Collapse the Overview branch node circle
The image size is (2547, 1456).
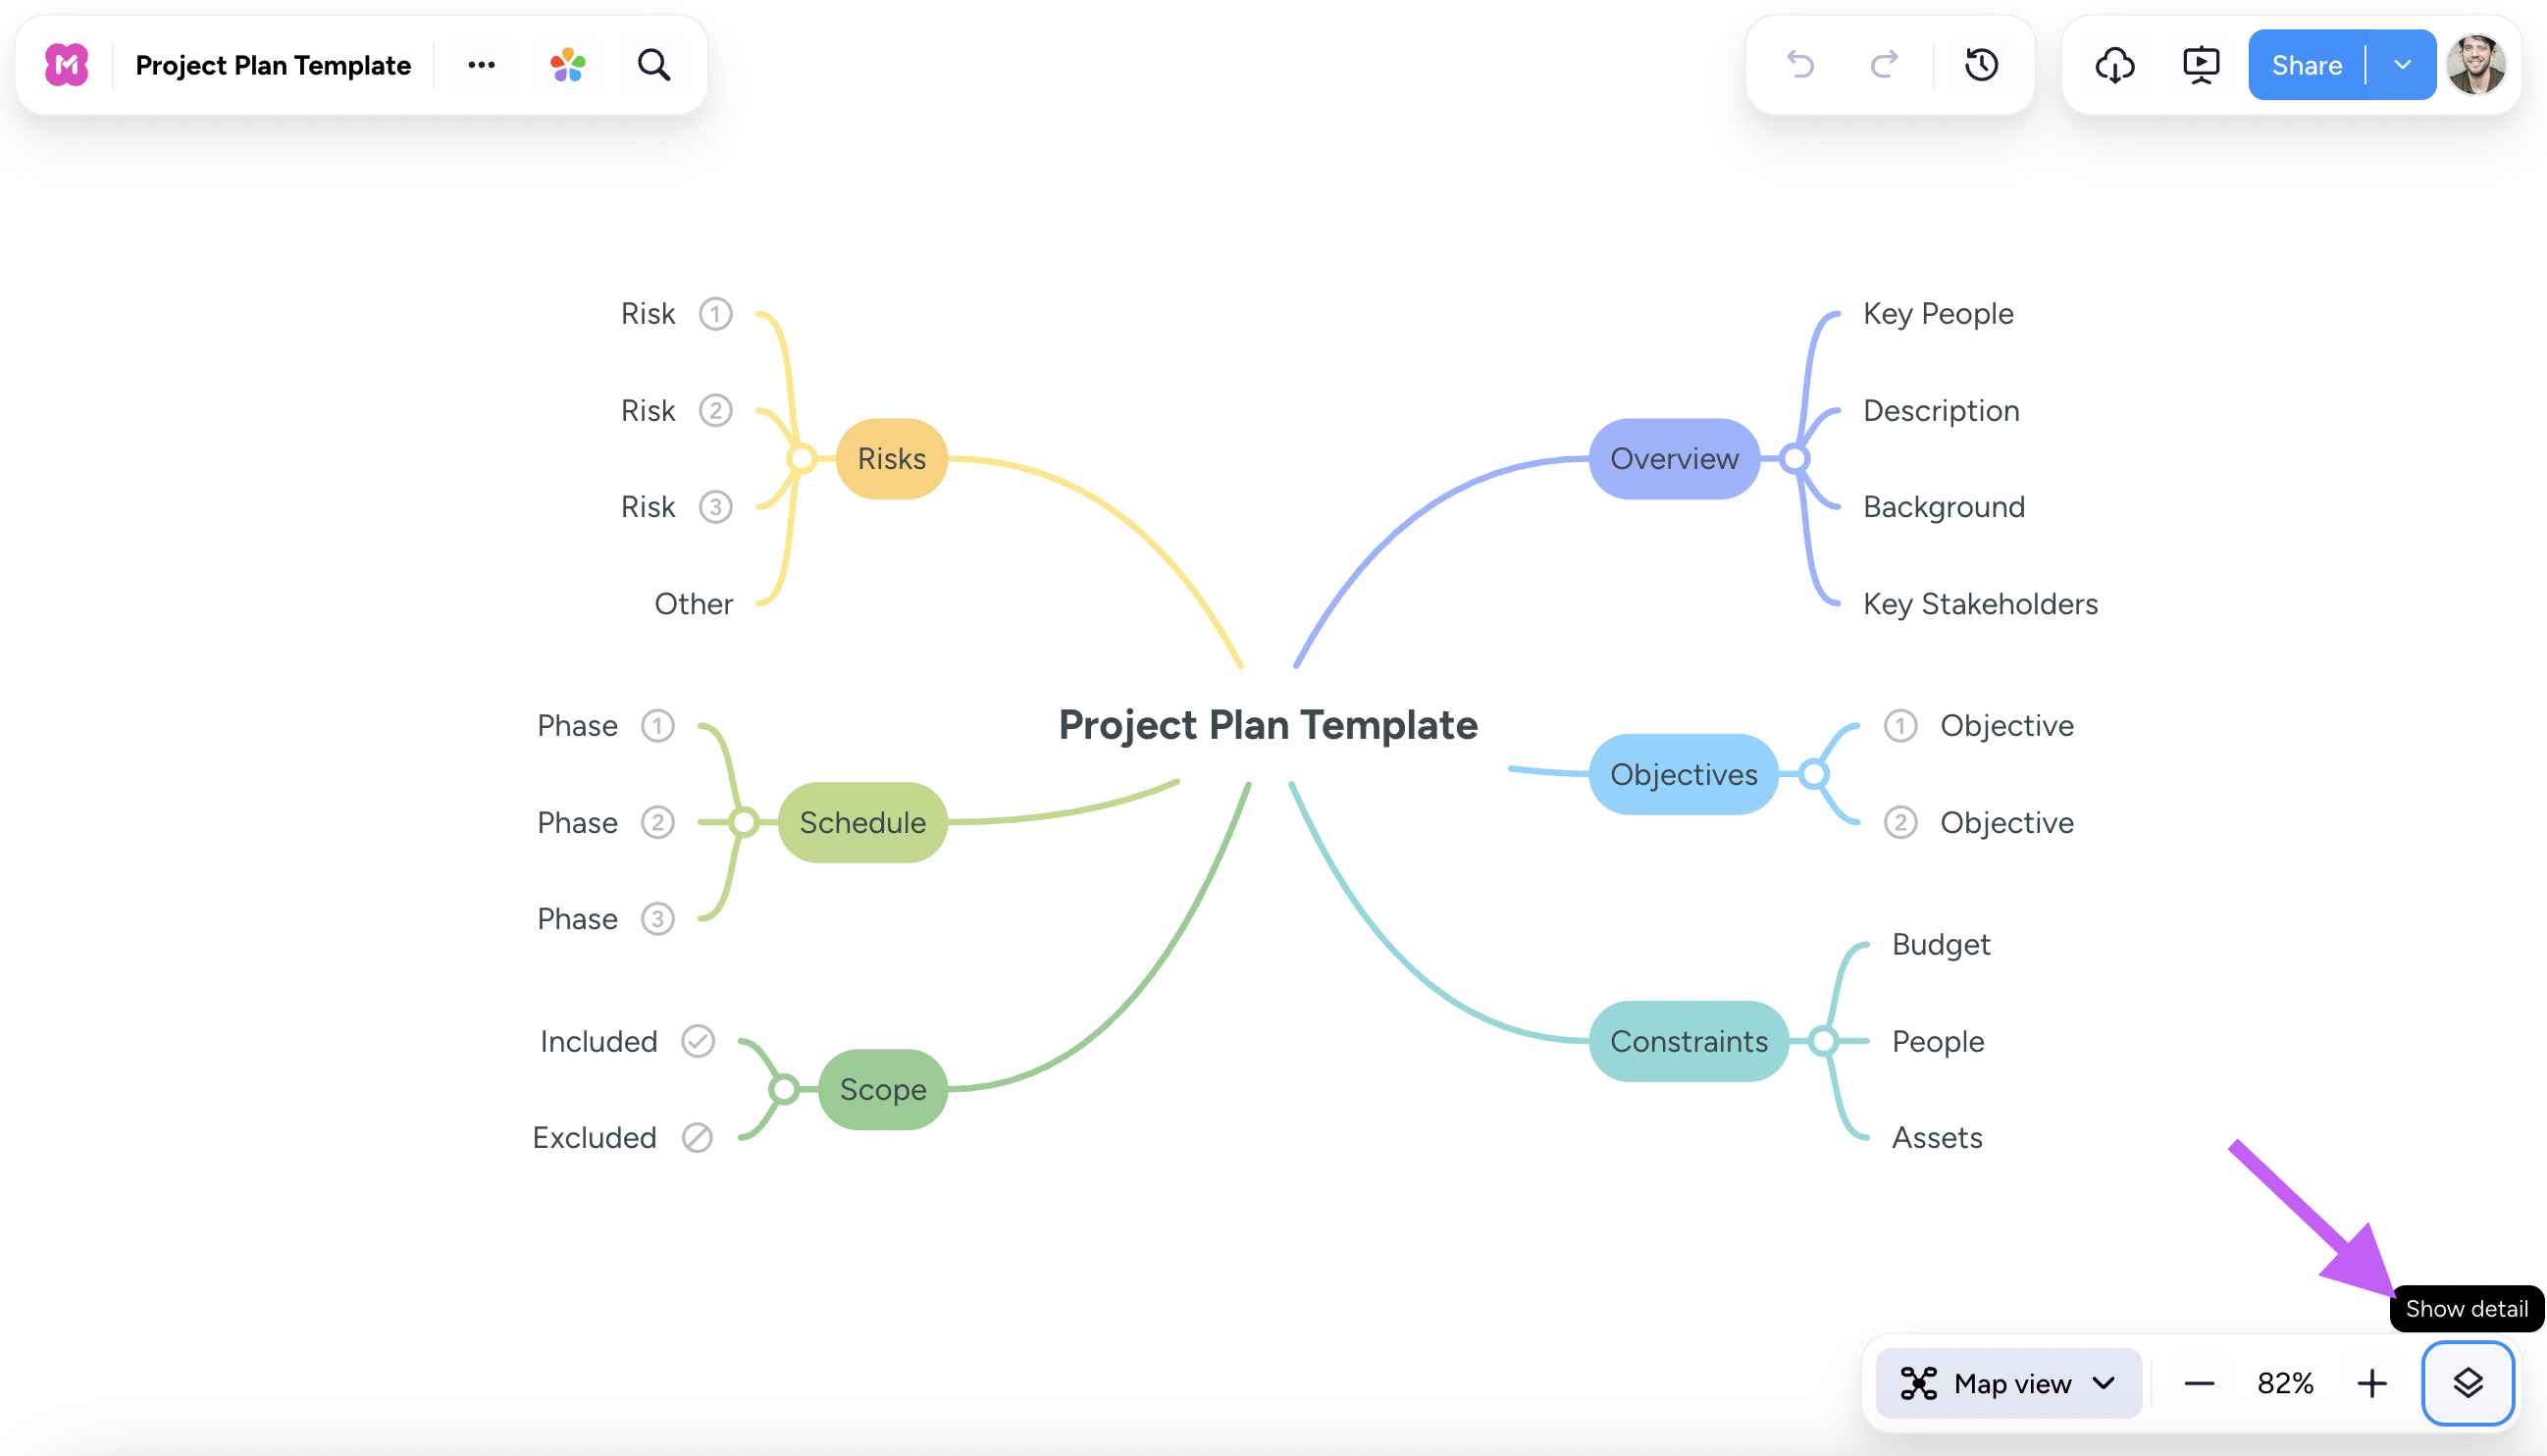pos(1794,459)
